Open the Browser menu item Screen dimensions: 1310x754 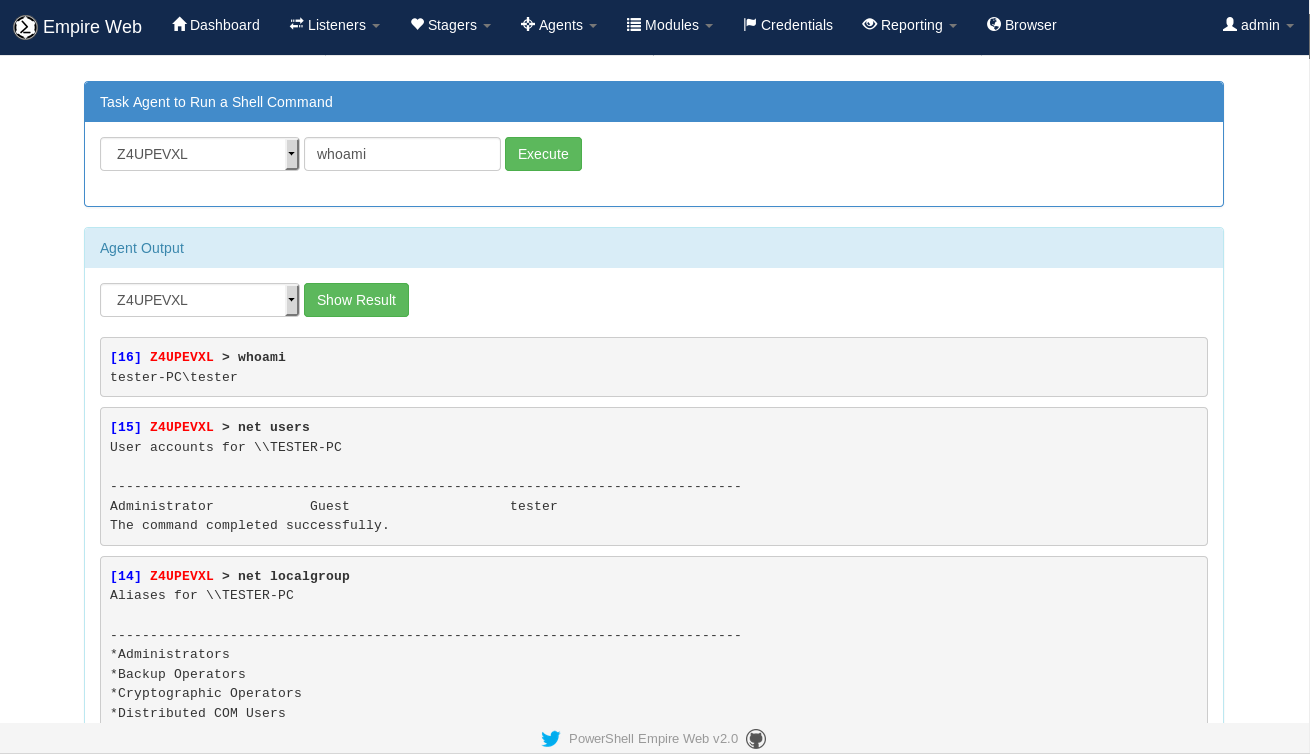(x=1022, y=25)
